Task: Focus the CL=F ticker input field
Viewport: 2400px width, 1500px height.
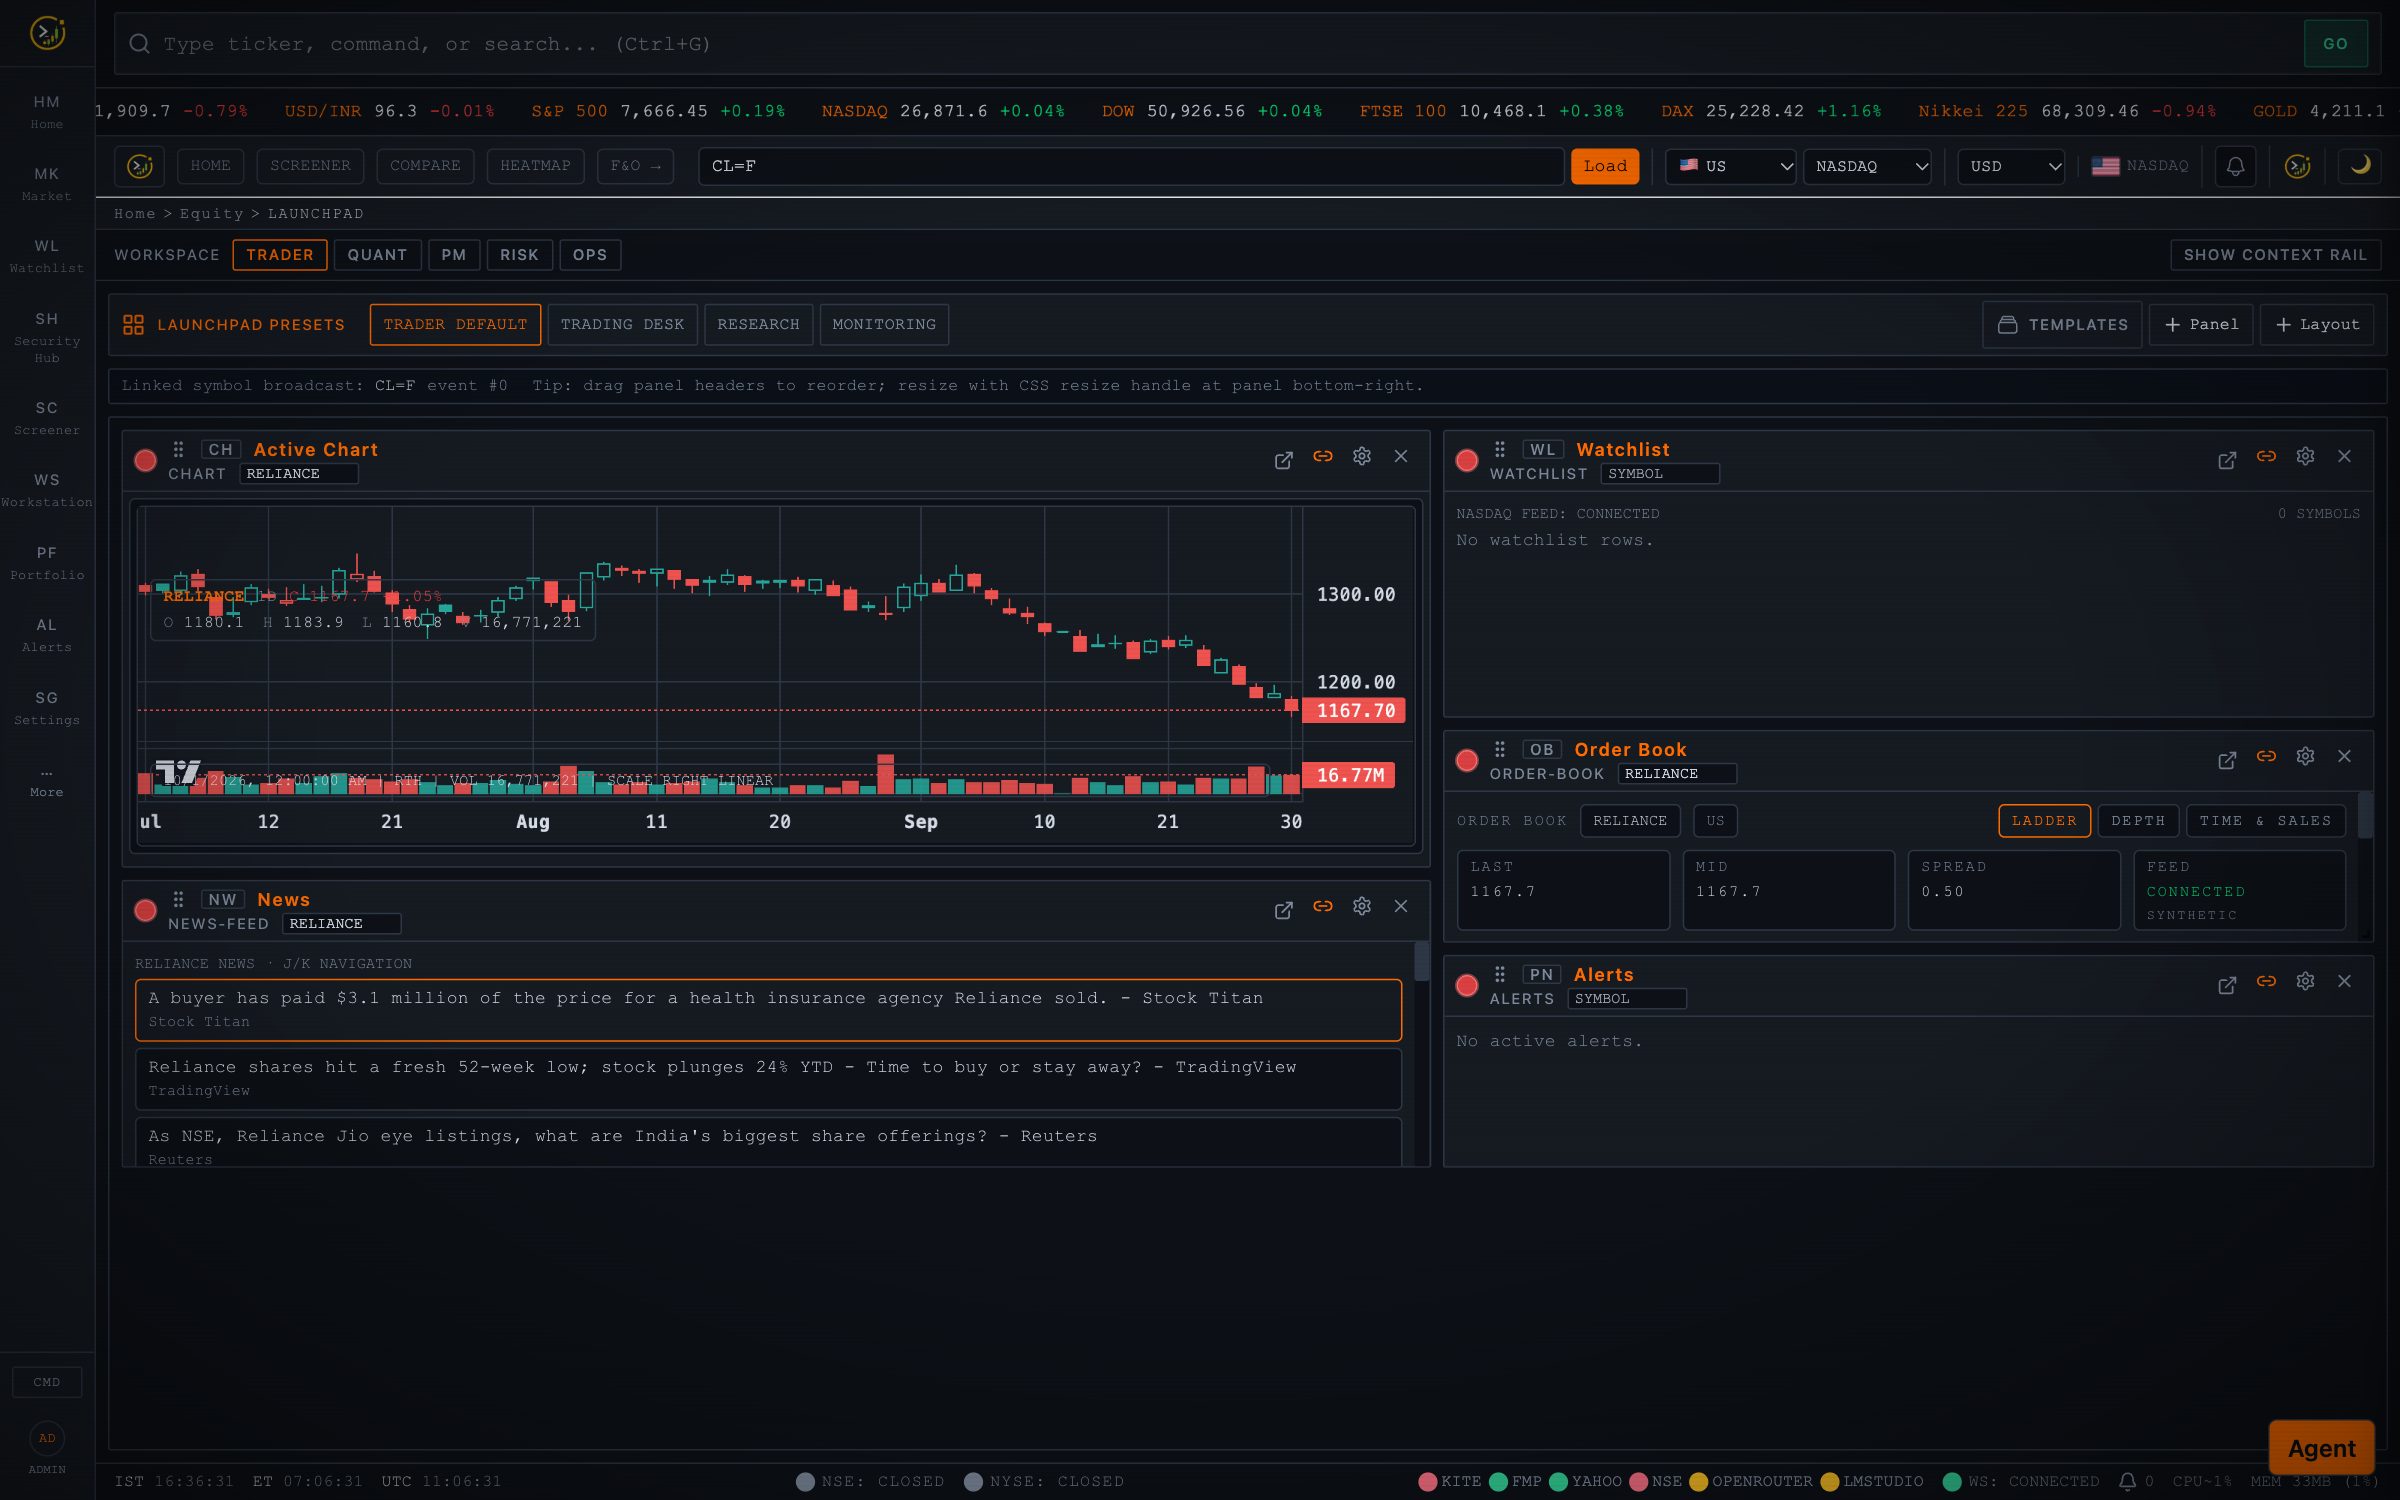Action: pyautogui.click(x=1131, y=166)
